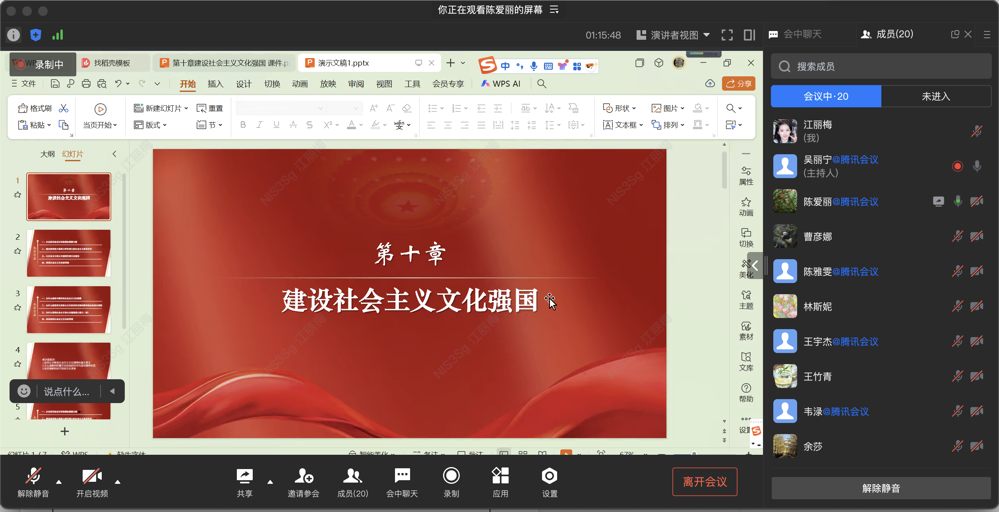The image size is (999, 512).
Task: Switch to 会中聊天 panel tab
Action: click(x=795, y=34)
